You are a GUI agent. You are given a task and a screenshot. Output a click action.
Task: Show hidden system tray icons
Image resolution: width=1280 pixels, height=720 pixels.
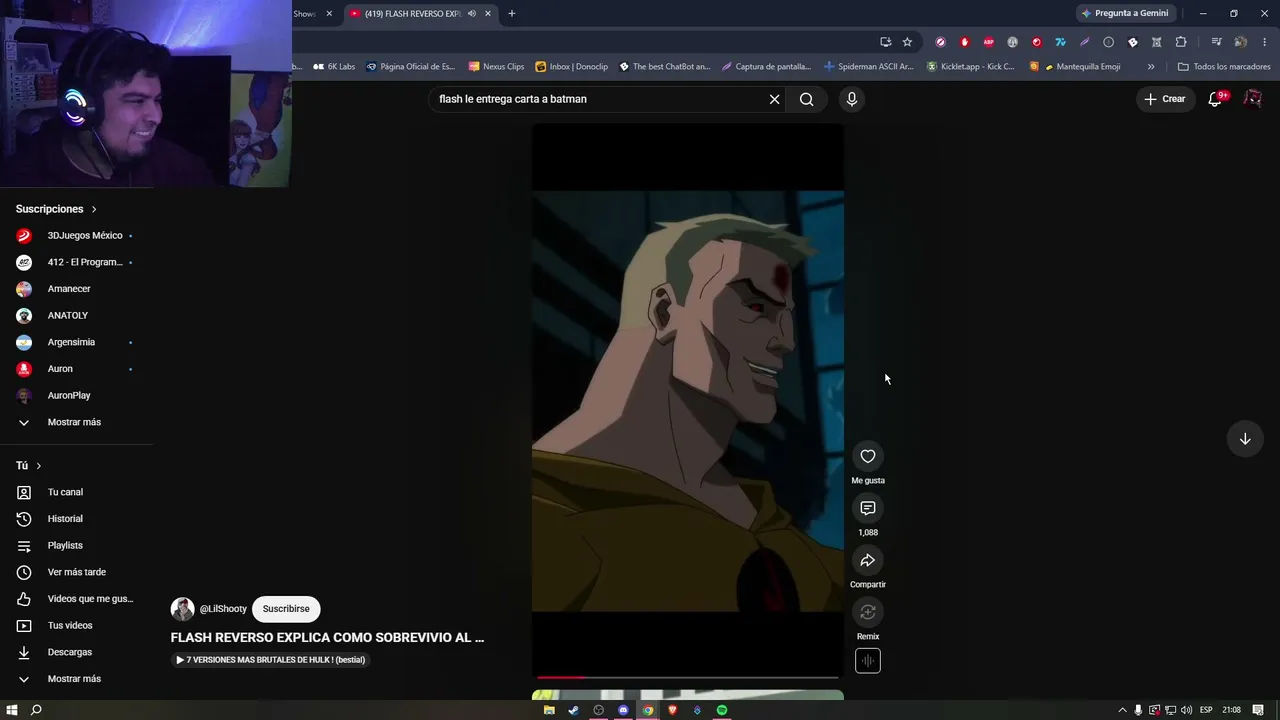coord(1122,710)
